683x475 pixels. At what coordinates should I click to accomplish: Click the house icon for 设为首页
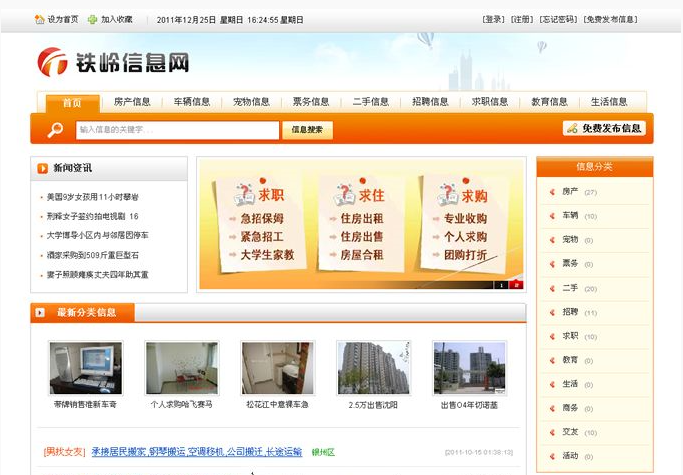[40, 20]
